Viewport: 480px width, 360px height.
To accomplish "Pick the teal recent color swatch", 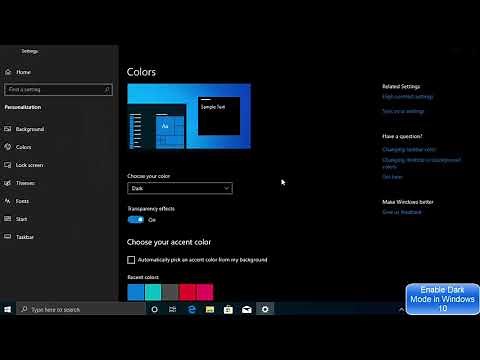I will [153, 292].
